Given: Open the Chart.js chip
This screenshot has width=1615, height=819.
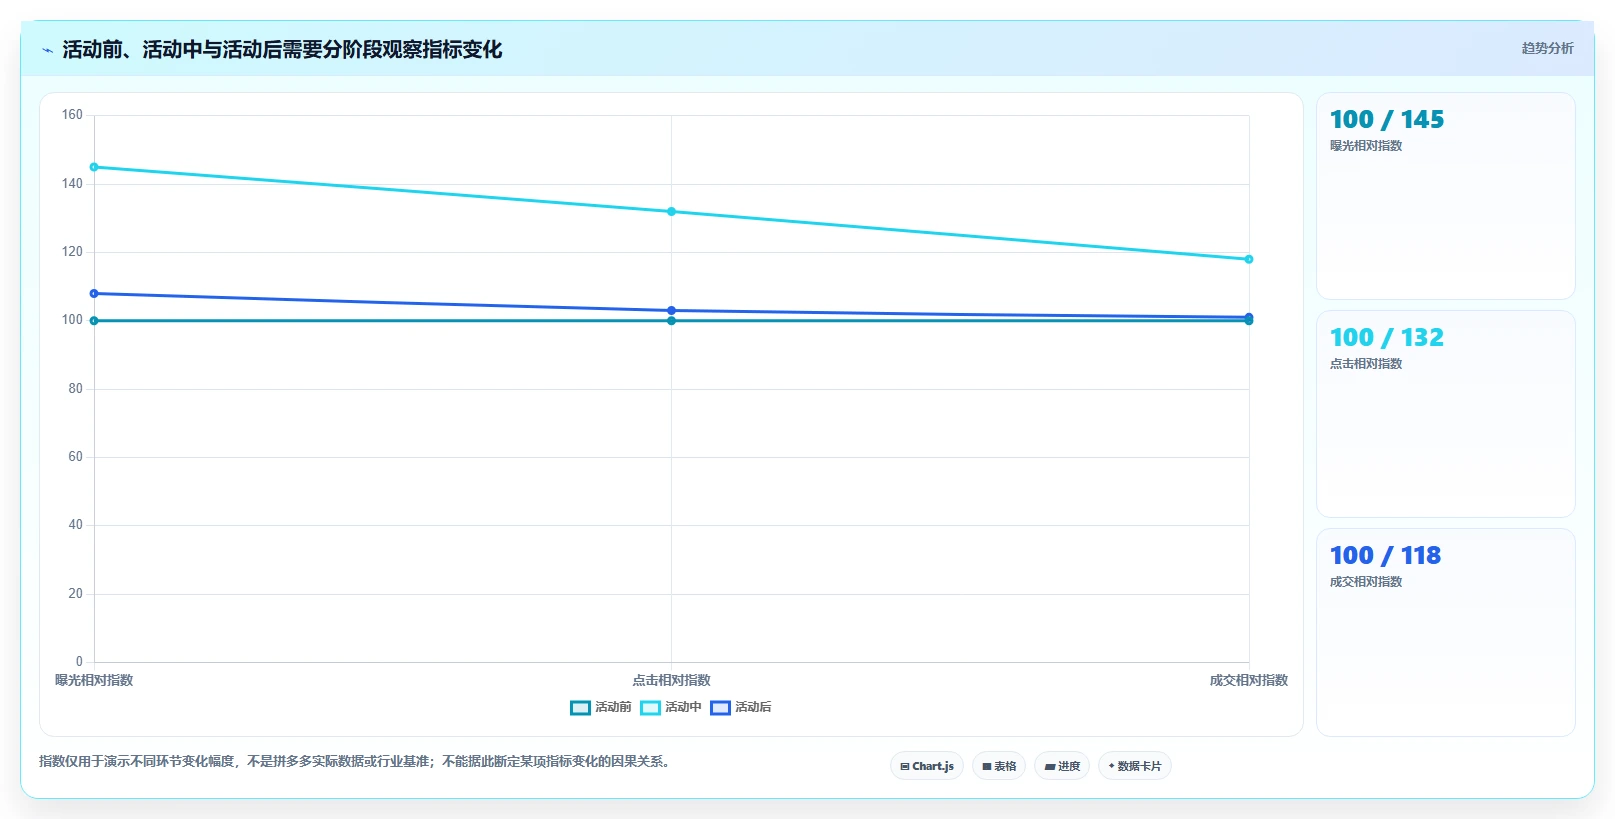Looking at the screenshot, I should (x=927, y=766).
